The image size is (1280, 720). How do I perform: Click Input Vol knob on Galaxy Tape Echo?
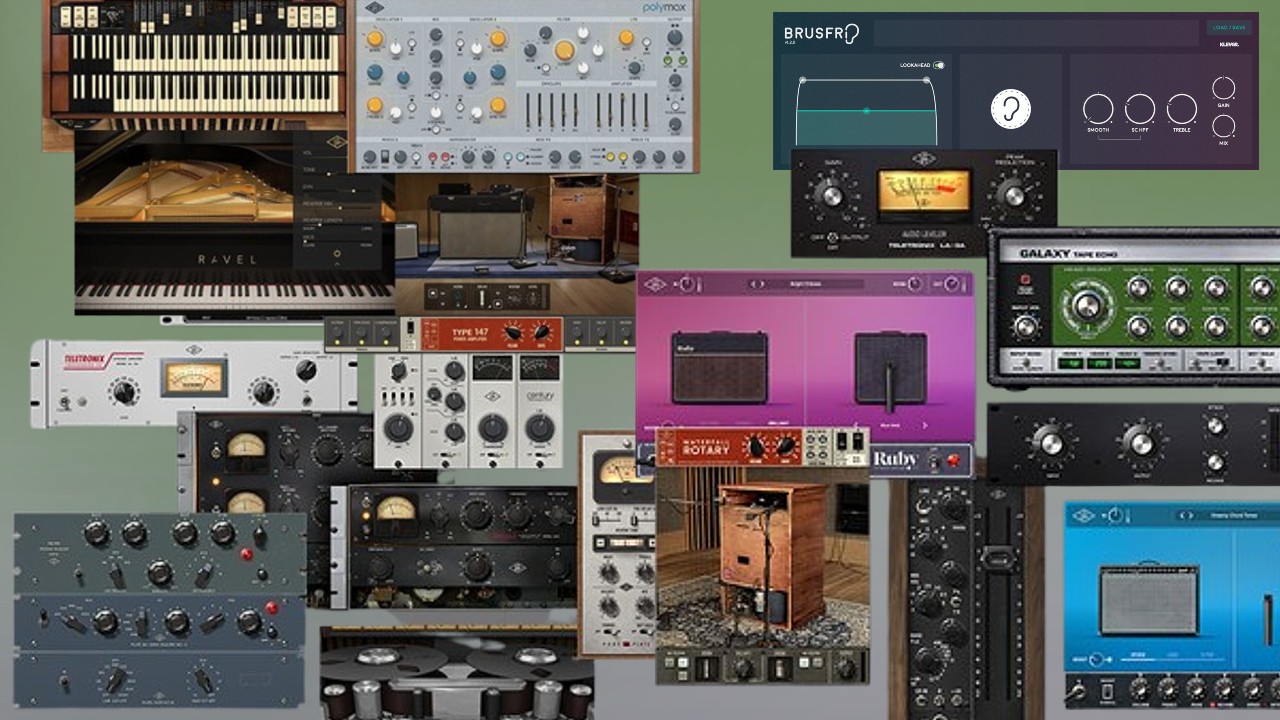tap(1024, 327)
